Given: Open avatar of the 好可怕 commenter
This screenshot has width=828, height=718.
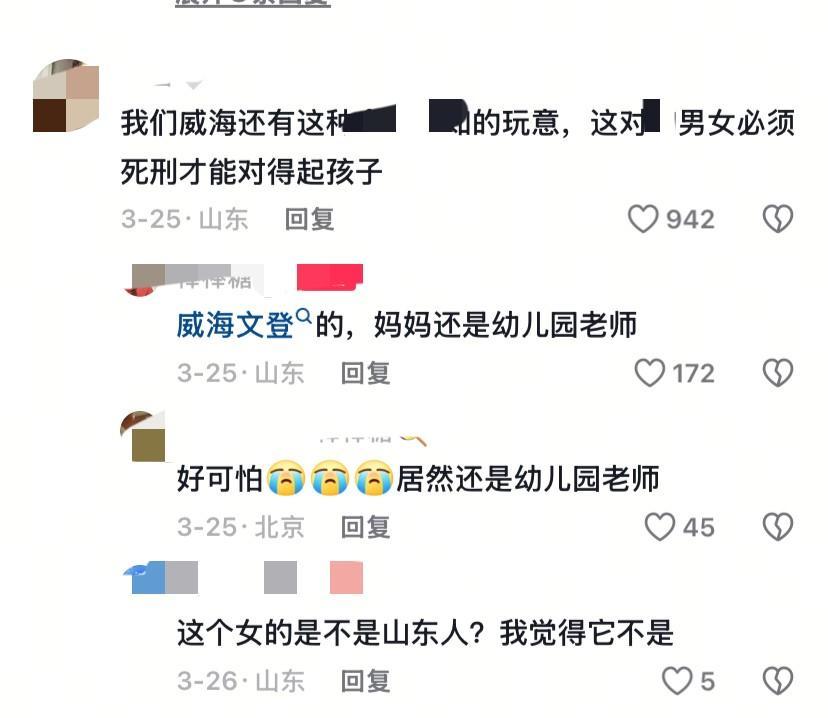Looking at the screenshot, I should pos(143,436).
